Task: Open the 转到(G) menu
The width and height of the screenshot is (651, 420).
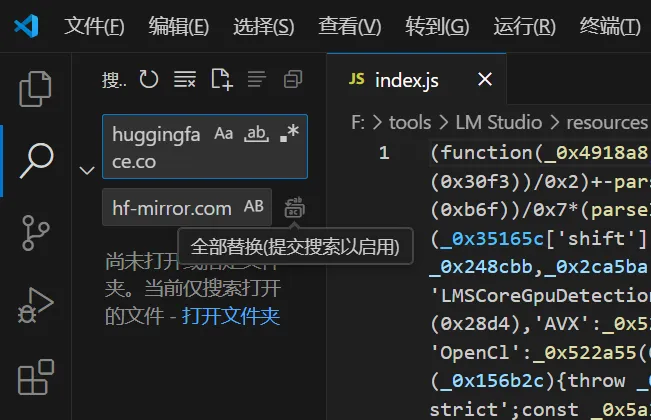Action: 437,27
